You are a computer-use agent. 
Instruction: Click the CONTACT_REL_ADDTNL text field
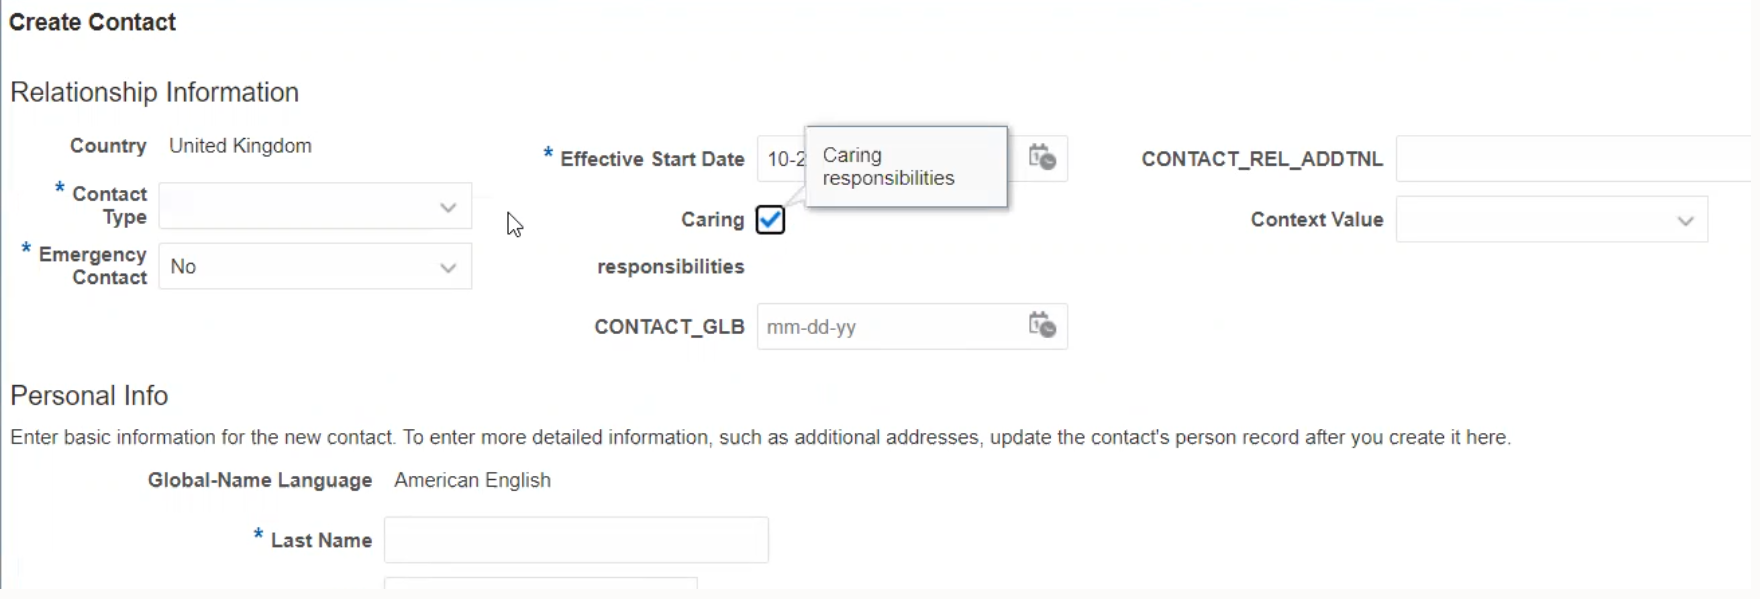[1575, 159]
